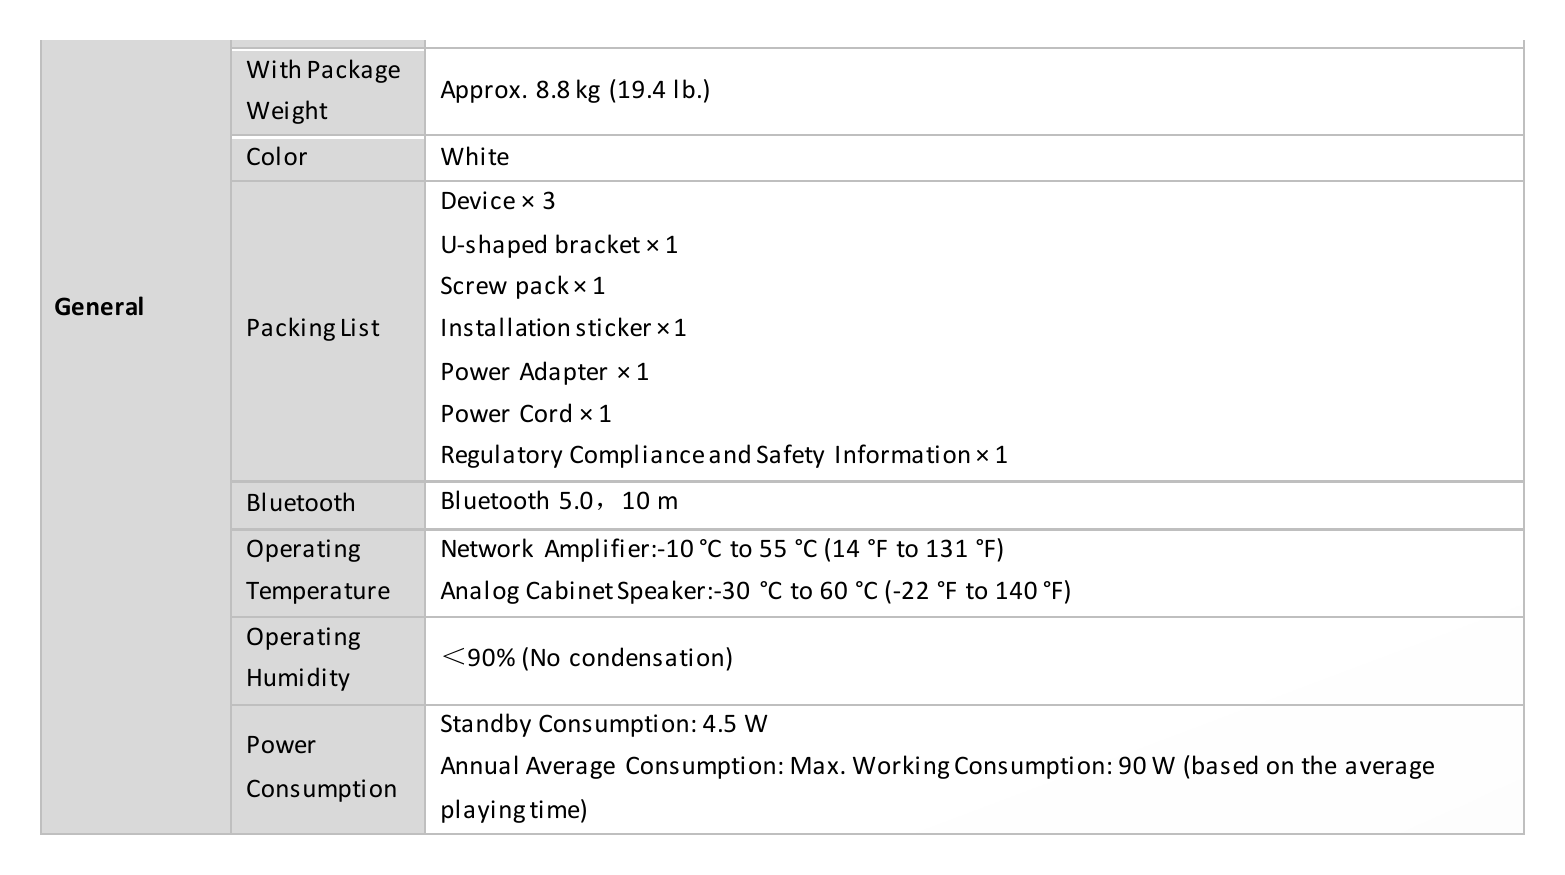Click the Approx. 8.8 kg weight value
Image resolution: width=1565 pixels, height=875 pixels.
tap(575, 90)
